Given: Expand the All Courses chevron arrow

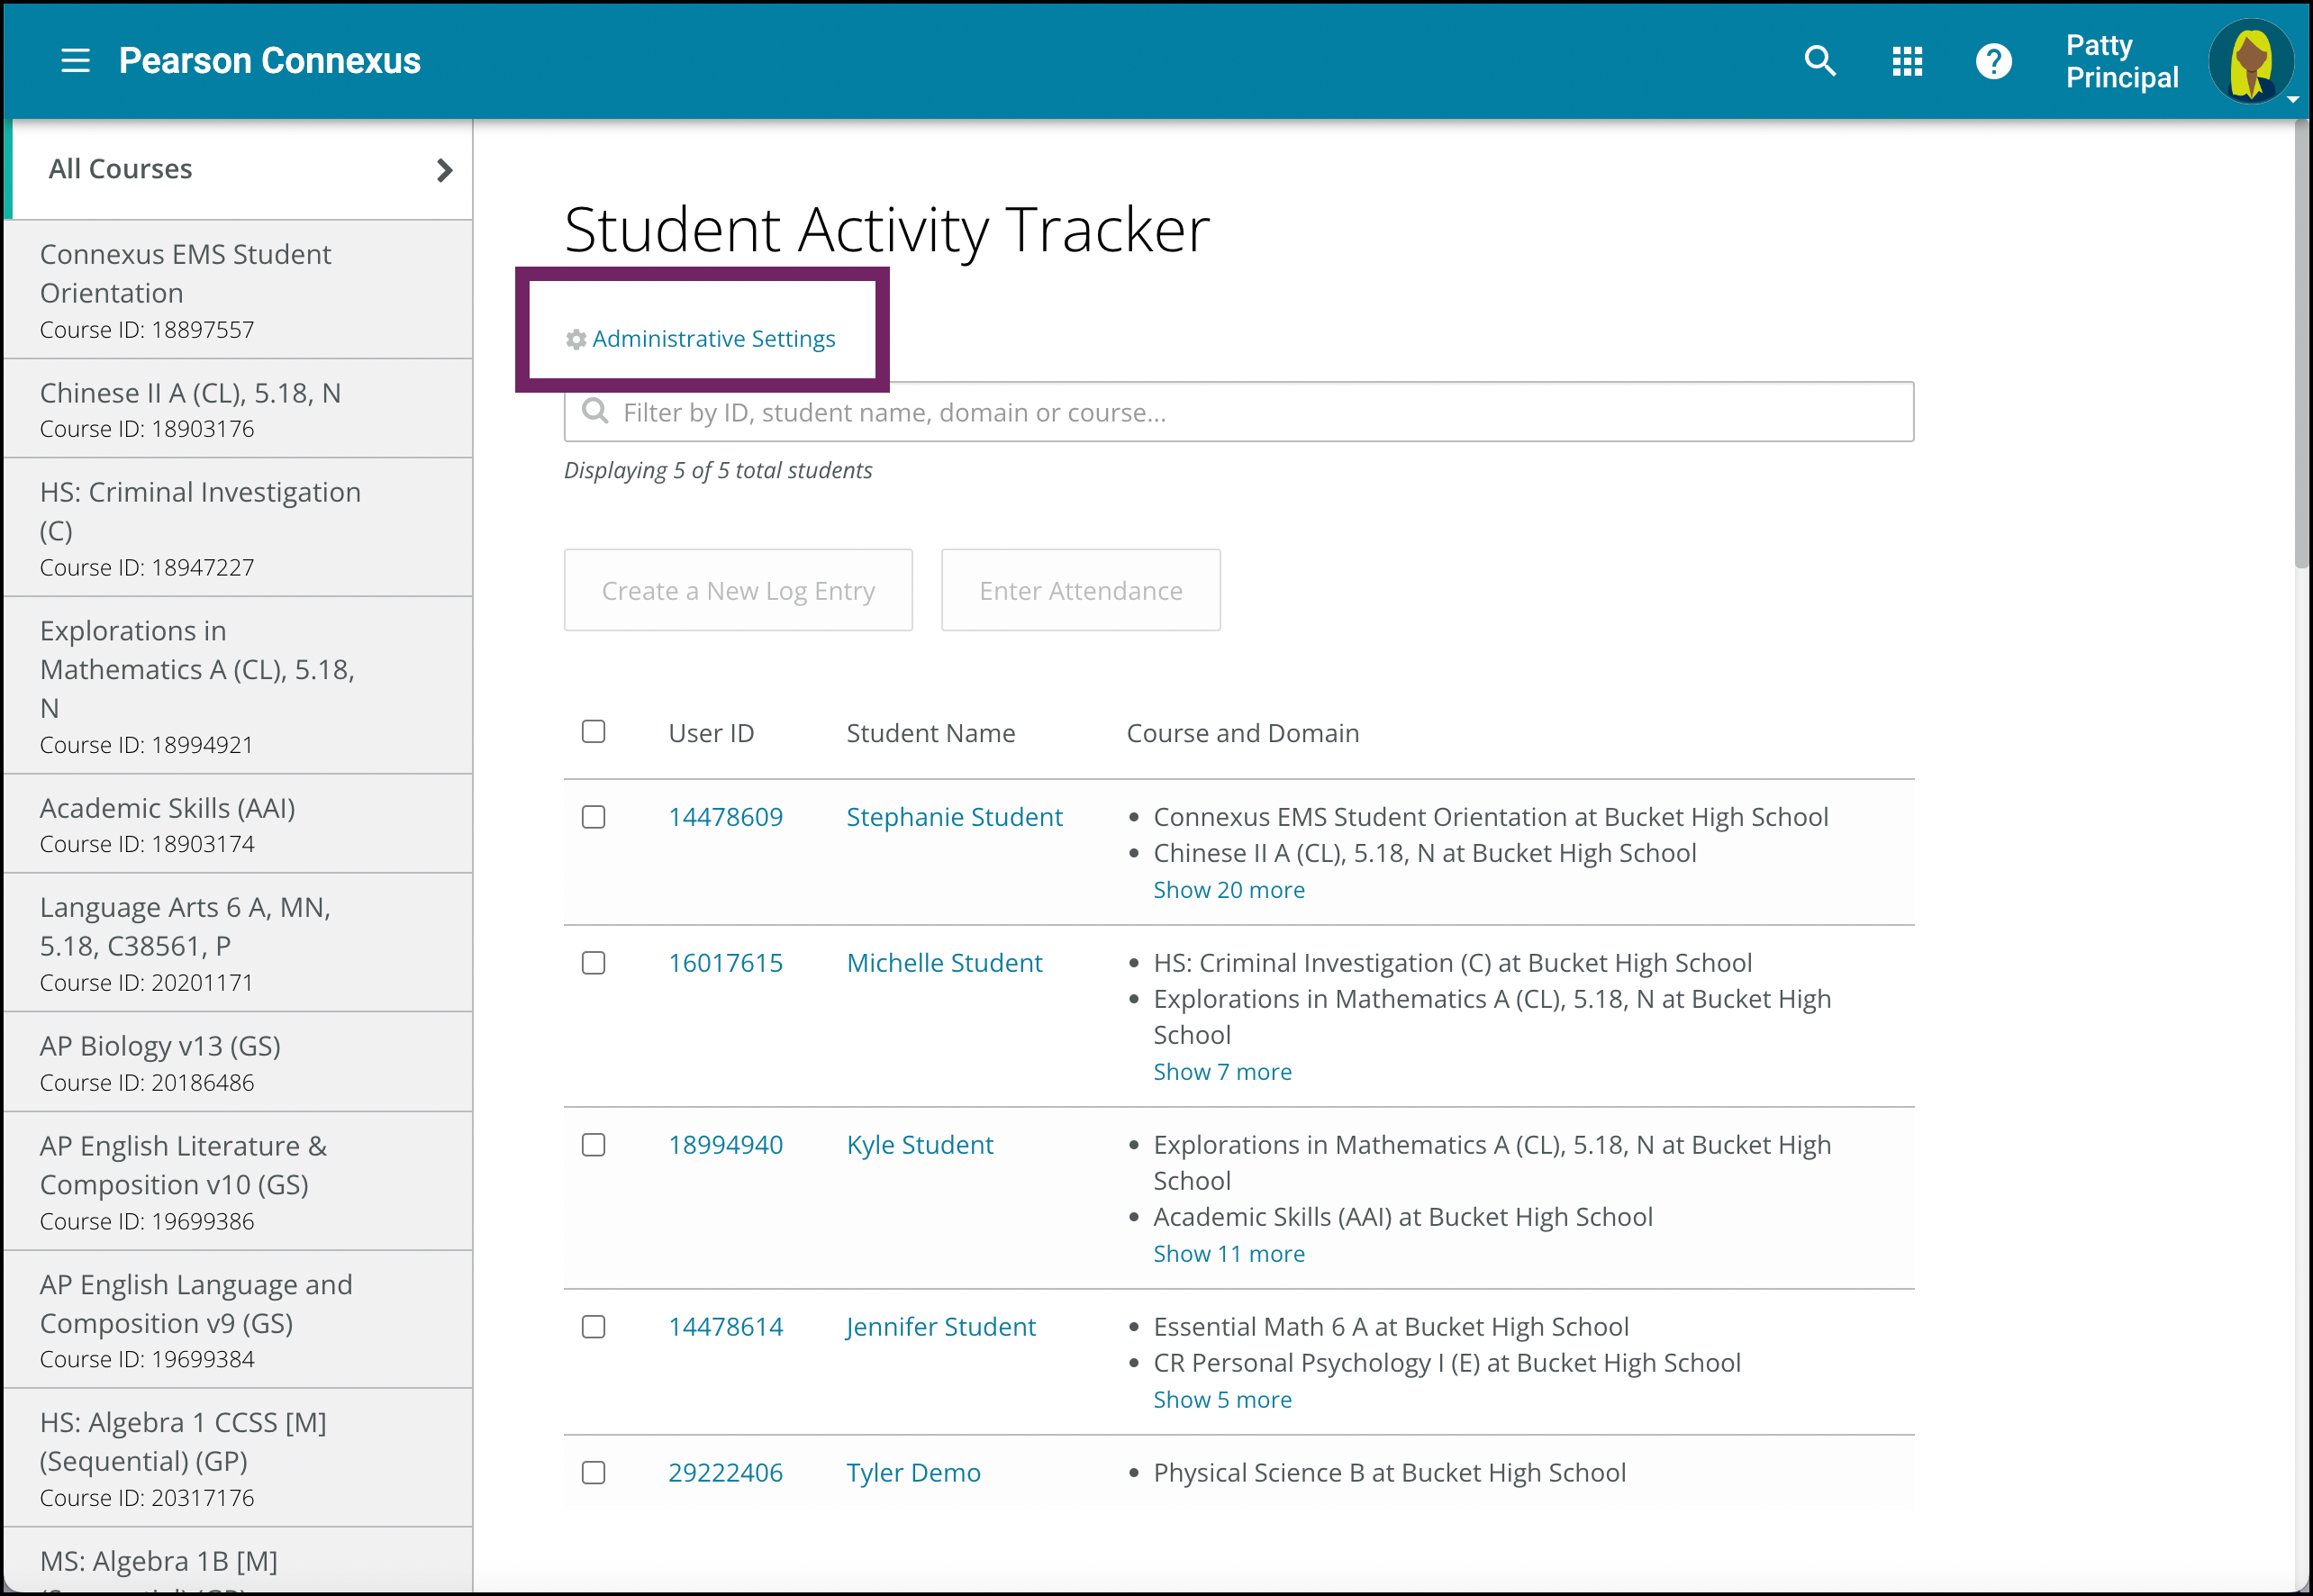Looking at the screenshot, I should [x=445, y=170].
